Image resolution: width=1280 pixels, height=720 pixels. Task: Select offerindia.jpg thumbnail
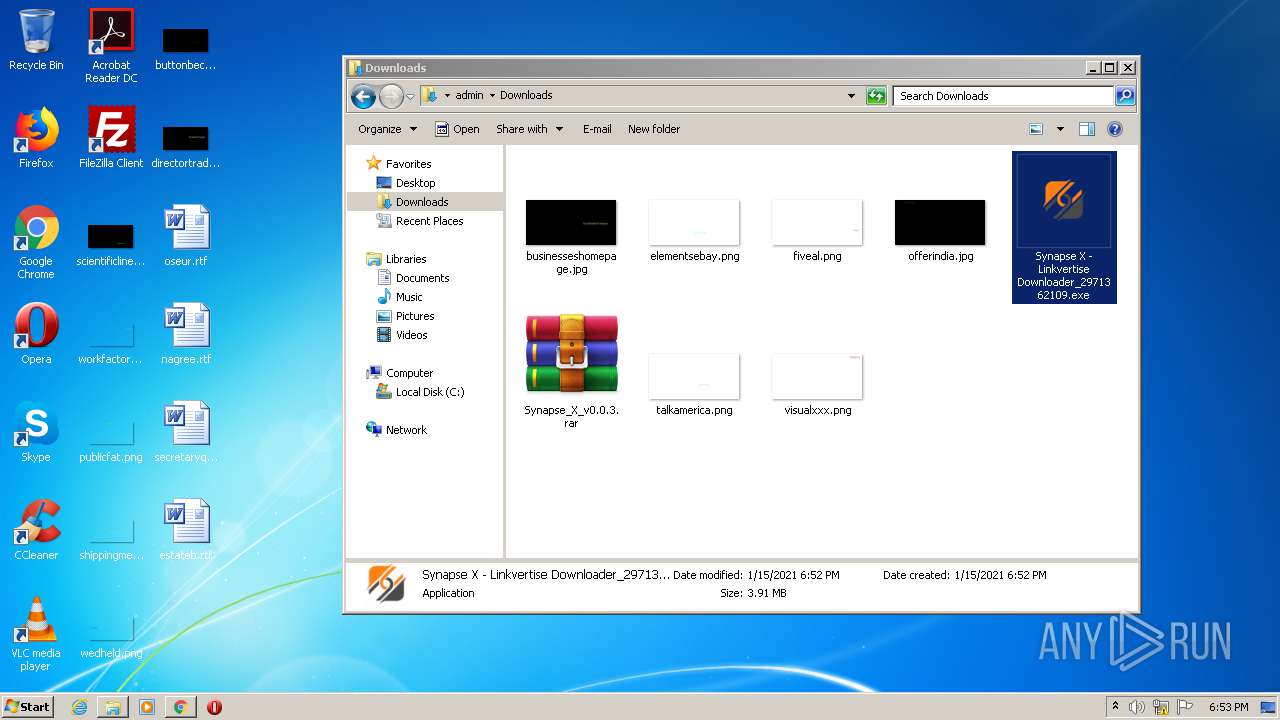point(940,230)
